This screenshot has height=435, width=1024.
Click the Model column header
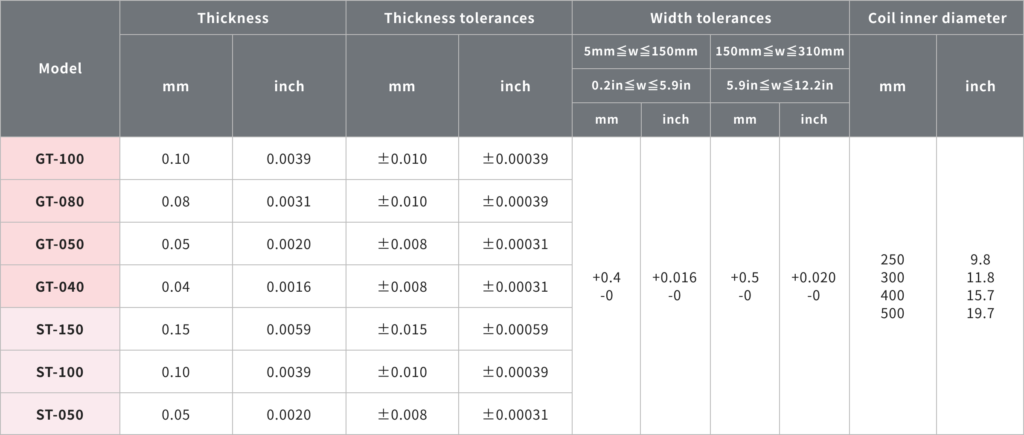click(x=60, y=68)
